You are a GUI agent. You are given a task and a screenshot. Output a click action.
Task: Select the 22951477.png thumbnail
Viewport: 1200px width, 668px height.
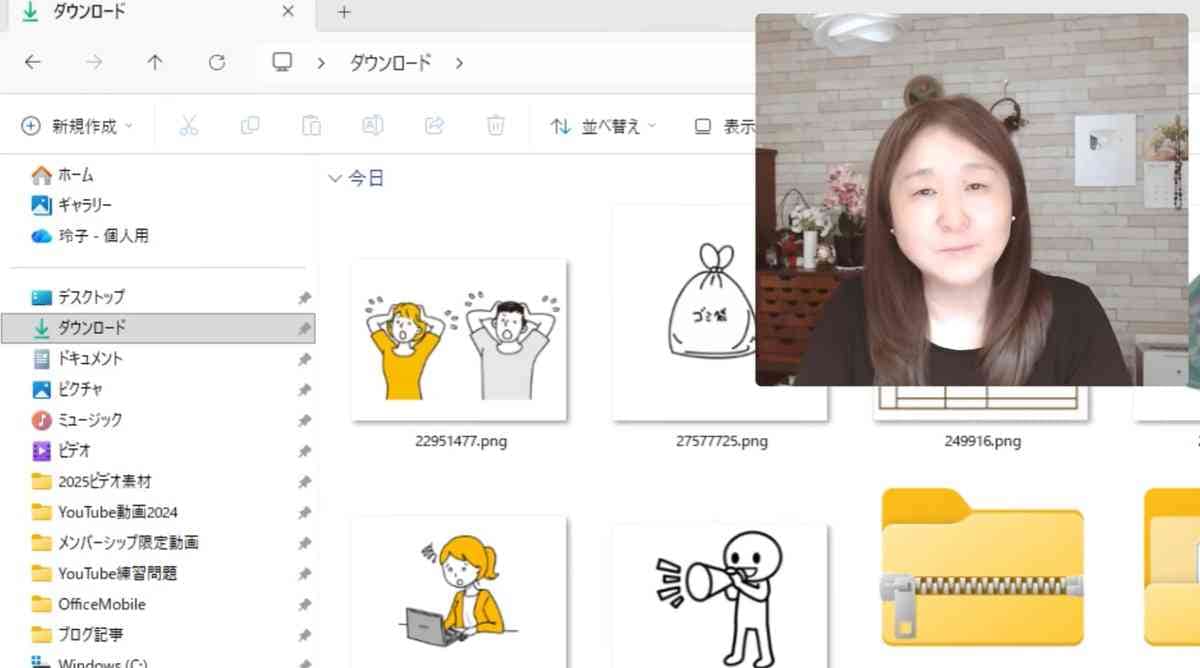pos(460,340)
